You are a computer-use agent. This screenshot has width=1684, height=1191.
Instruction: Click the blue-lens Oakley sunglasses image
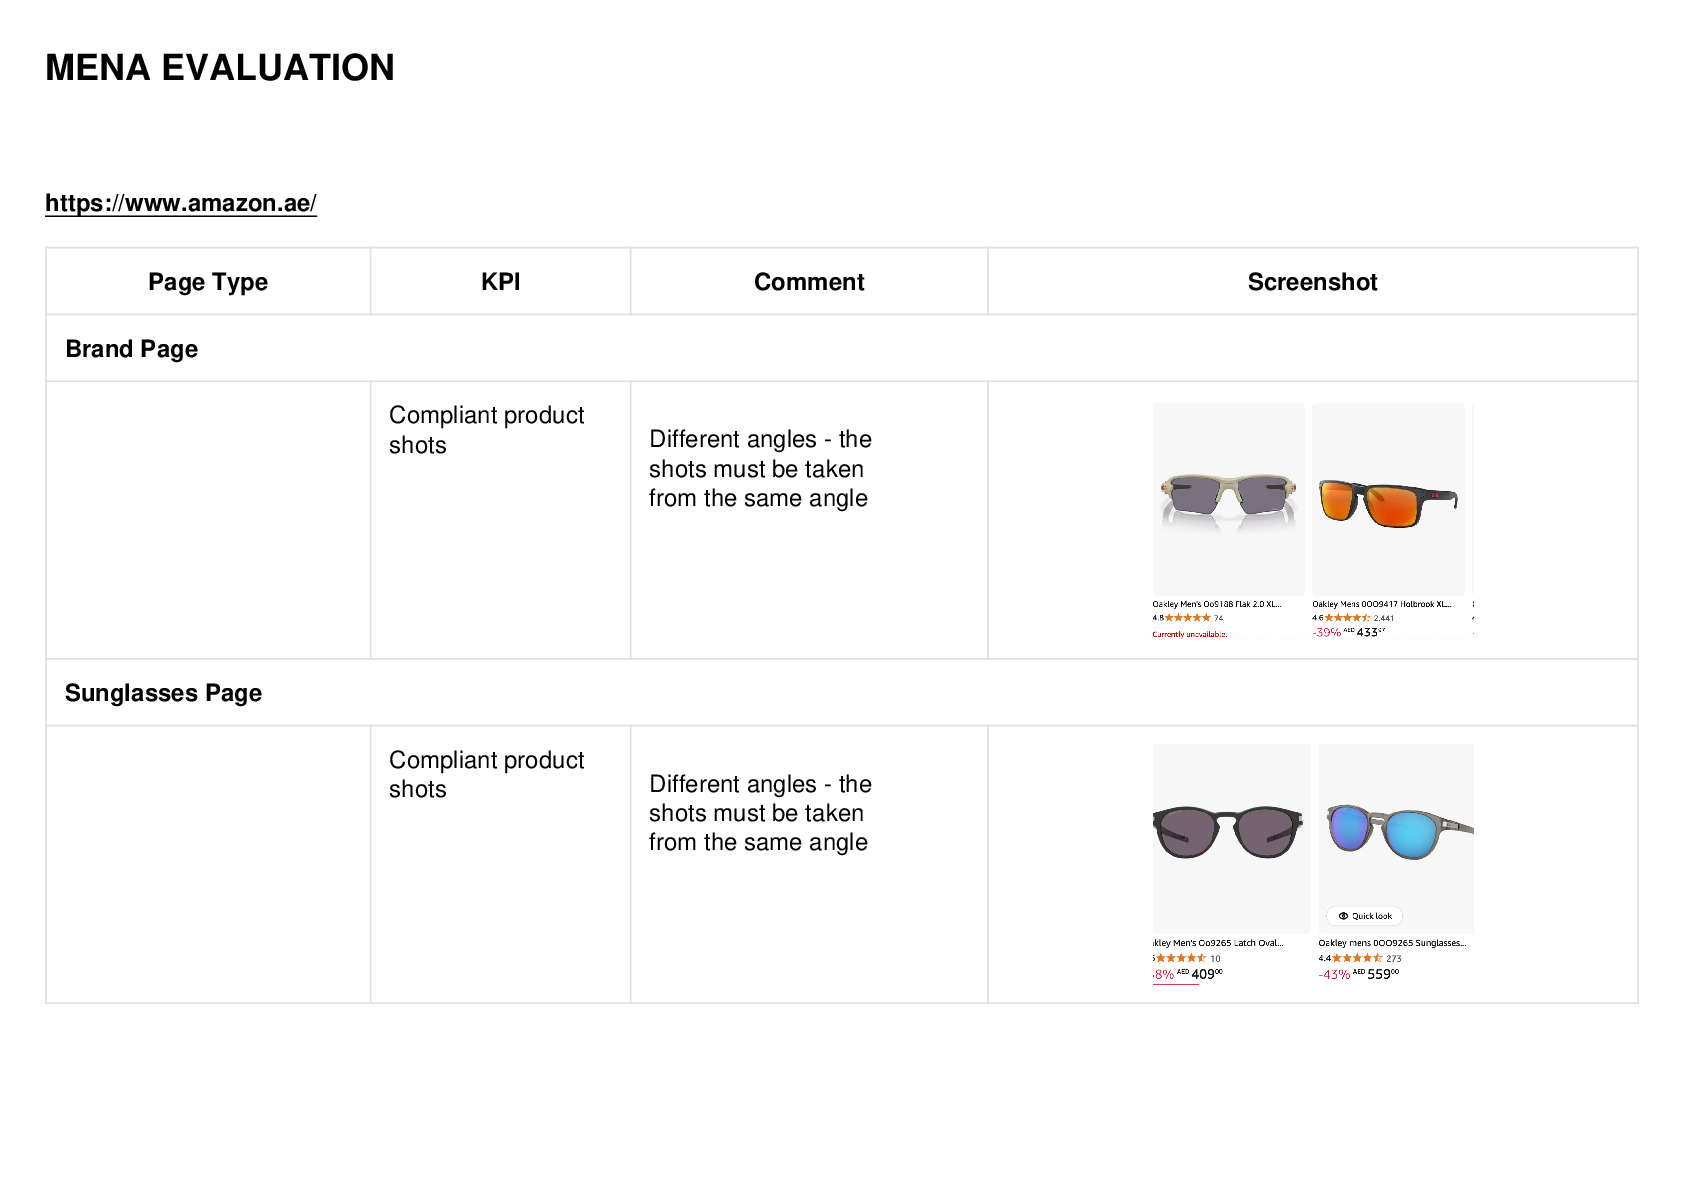1396,838
